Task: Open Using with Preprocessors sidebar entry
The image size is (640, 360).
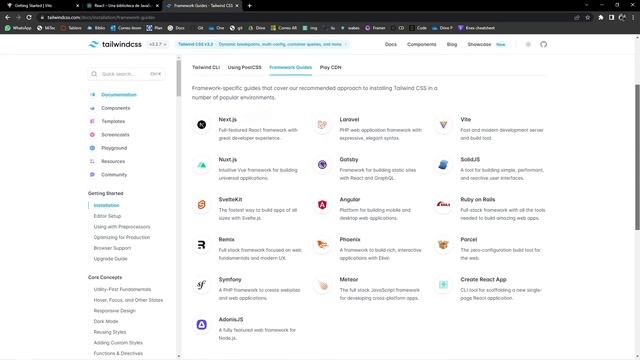Action: pyautogui.click(x=122, y=227)
